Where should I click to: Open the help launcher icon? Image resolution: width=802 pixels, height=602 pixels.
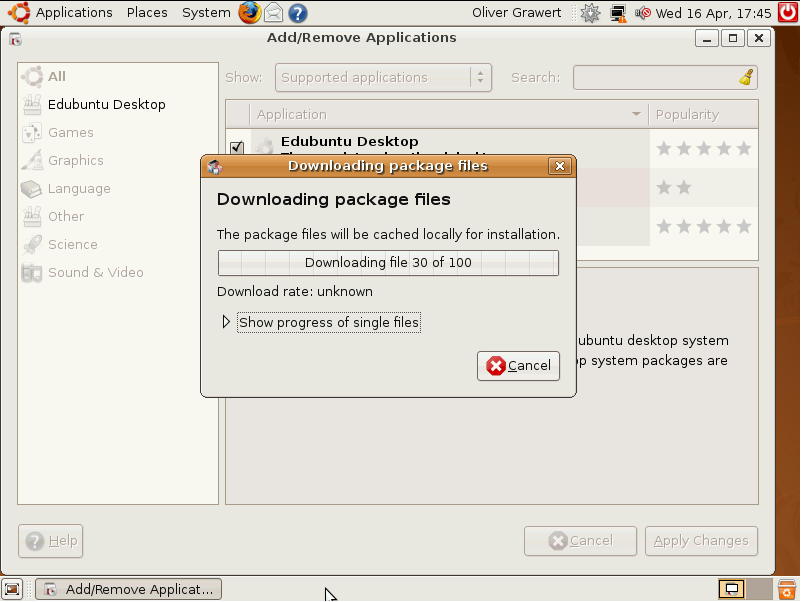[298, 13]
